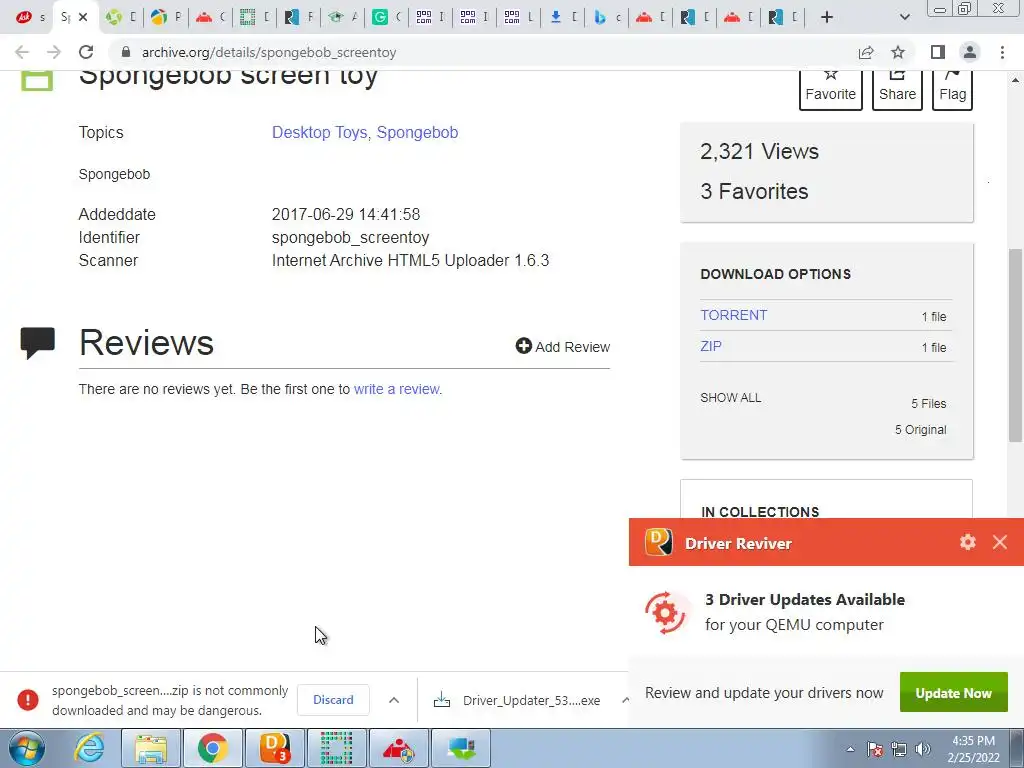
Task: Open the share this page icon in address bar
Action: [x=866, y=52]
